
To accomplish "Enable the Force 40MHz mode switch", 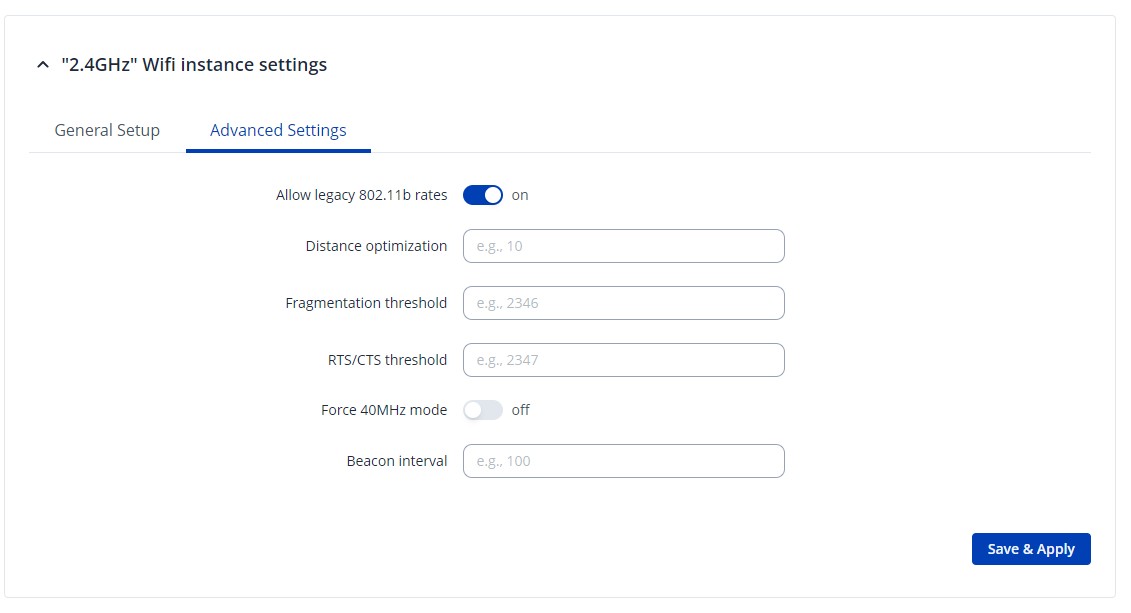I will [482, 410].
